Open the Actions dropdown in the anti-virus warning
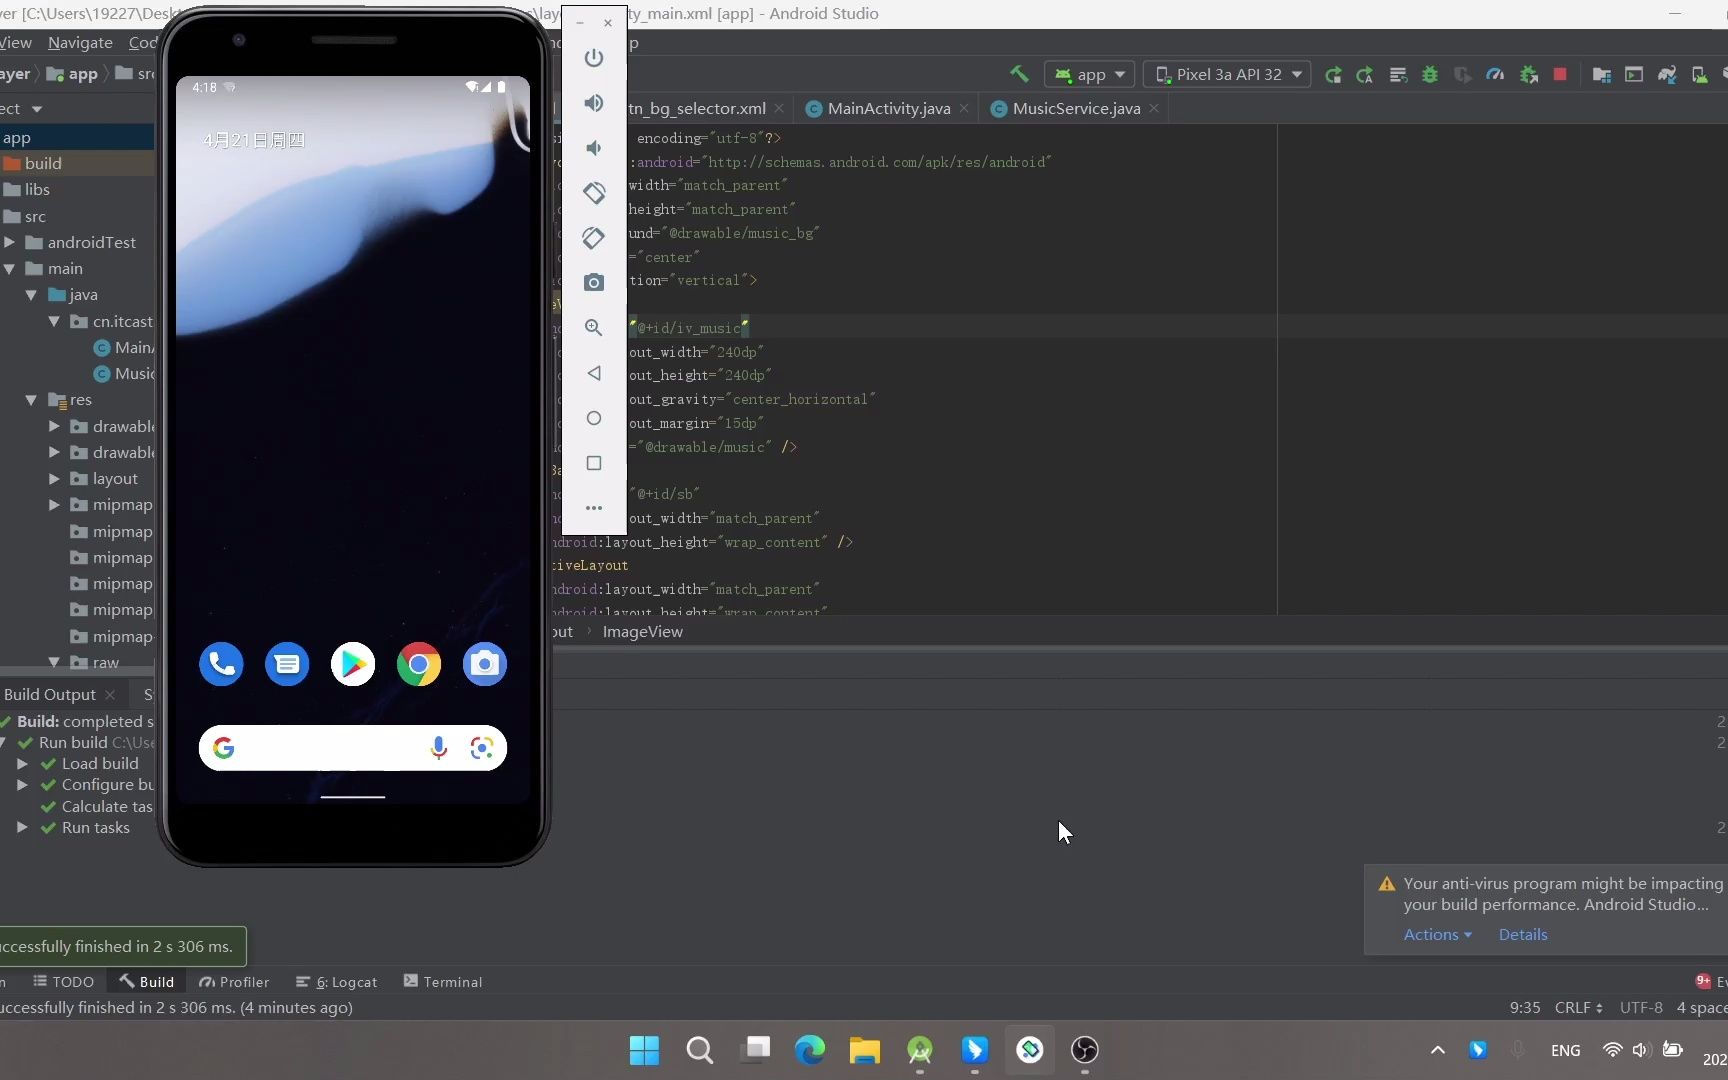The image size is (1728, 1080). pyautogui.click(x=1437, y=934)
